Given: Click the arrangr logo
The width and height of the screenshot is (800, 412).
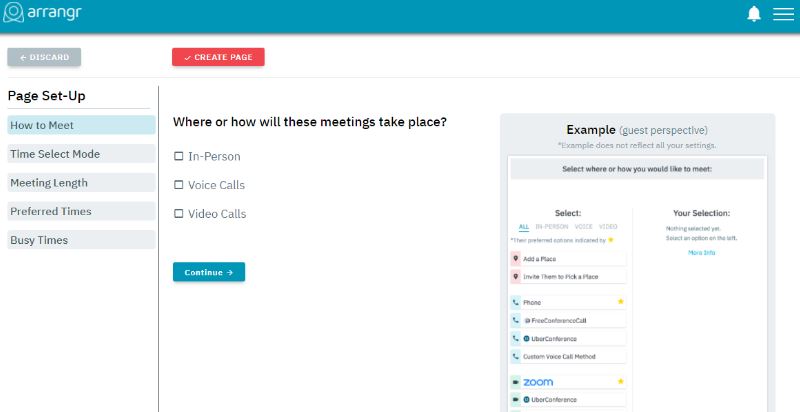Looking at the screenshot, I should (43, 14).
